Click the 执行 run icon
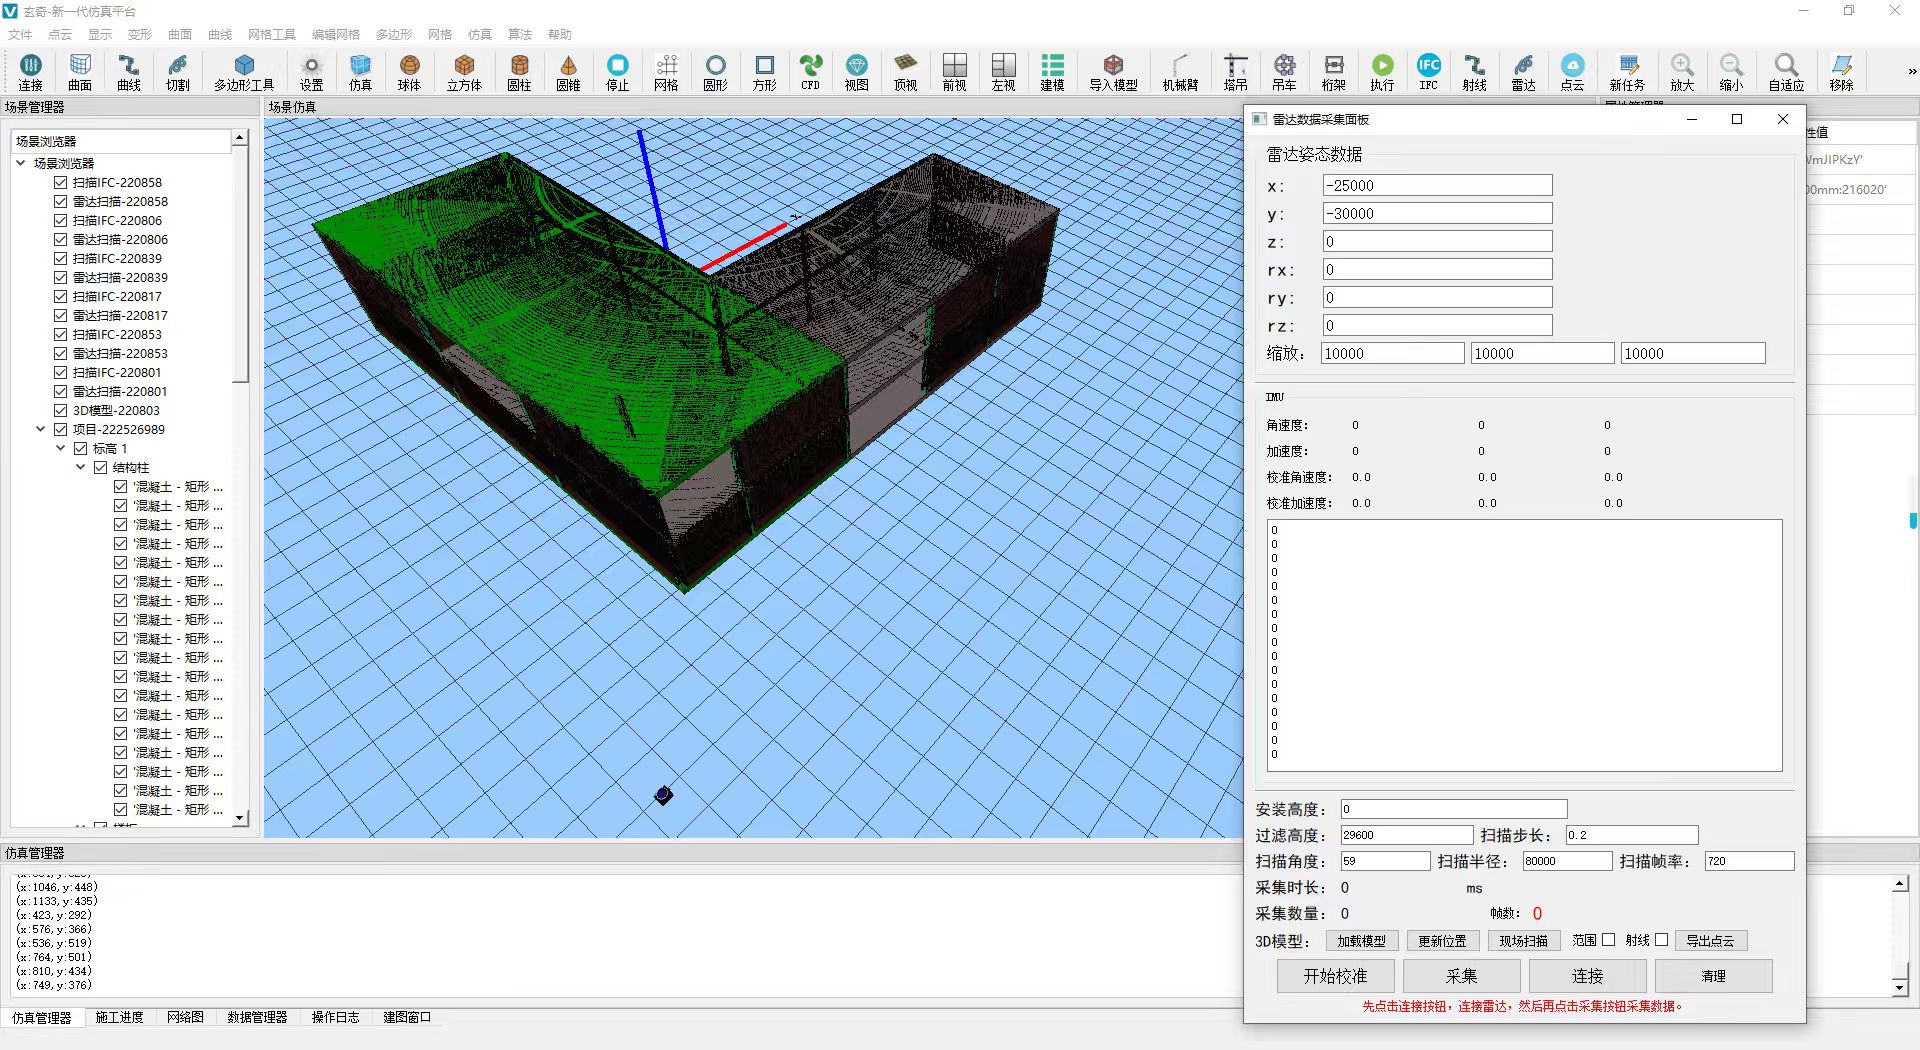This screenshot has width=1920, height=1050. point(1382,72)
